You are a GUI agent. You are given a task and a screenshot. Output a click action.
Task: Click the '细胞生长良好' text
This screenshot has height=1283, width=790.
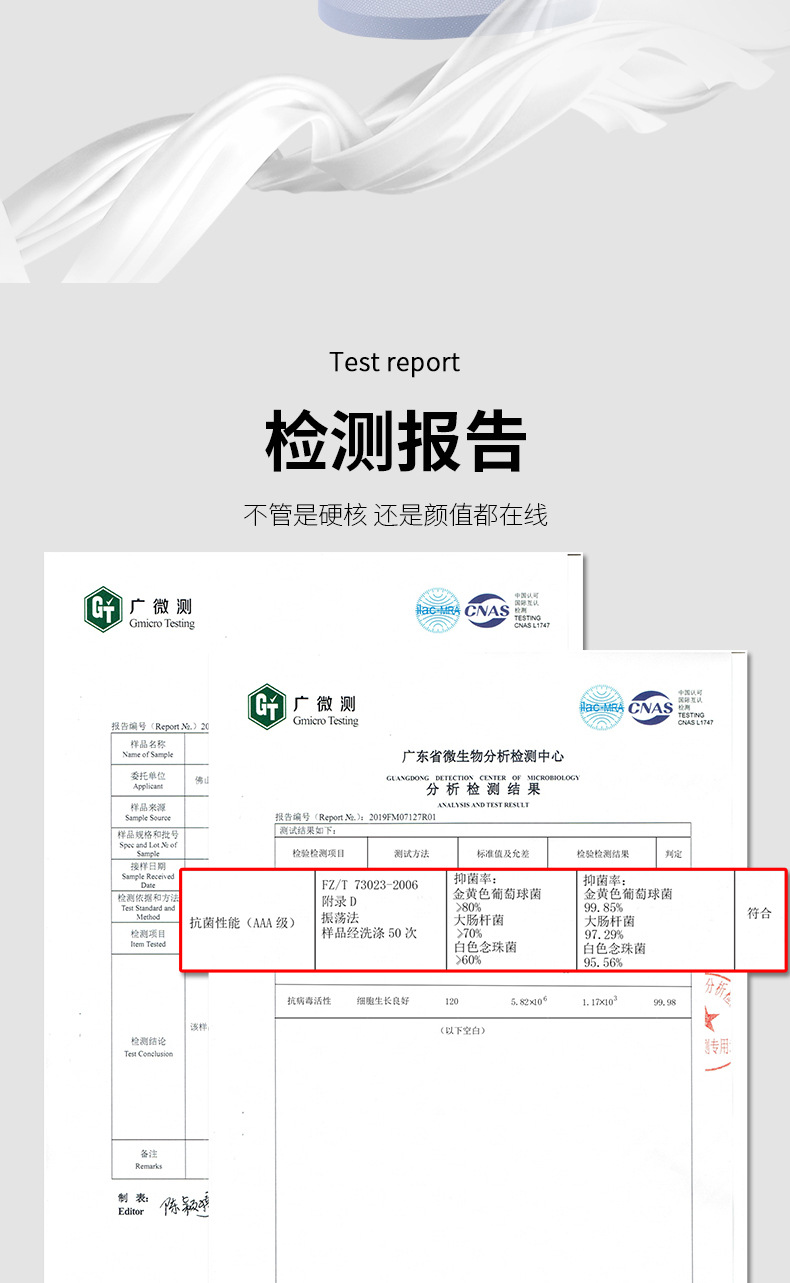(x=383, y=1001)
